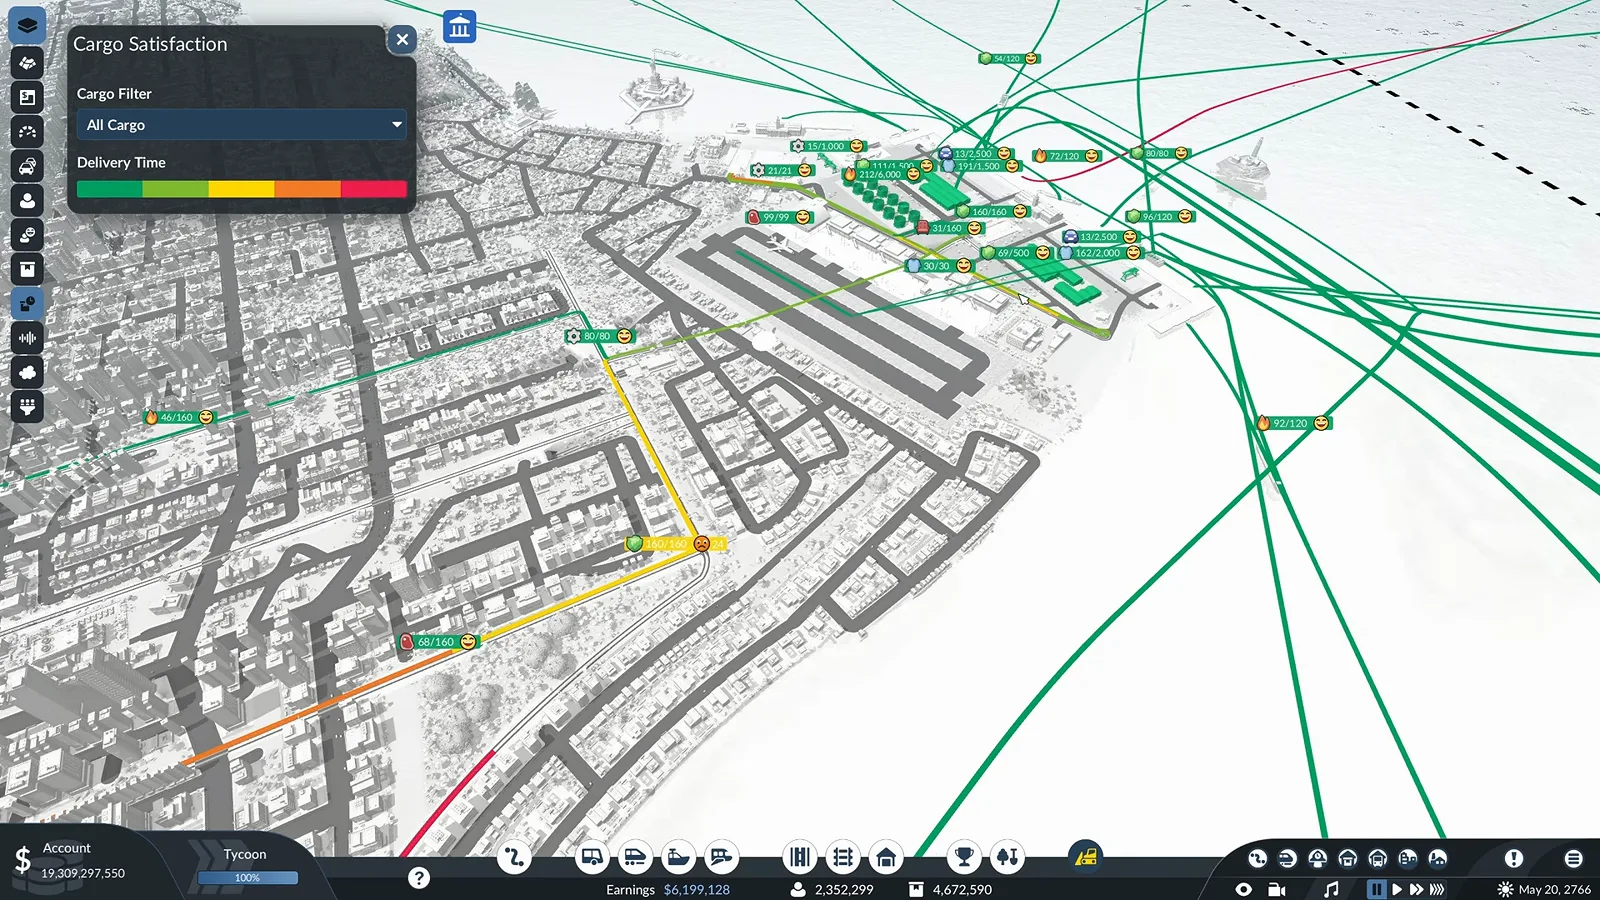Open the ship construction menu
The image size is (1600, 900).
click(678, 857)
